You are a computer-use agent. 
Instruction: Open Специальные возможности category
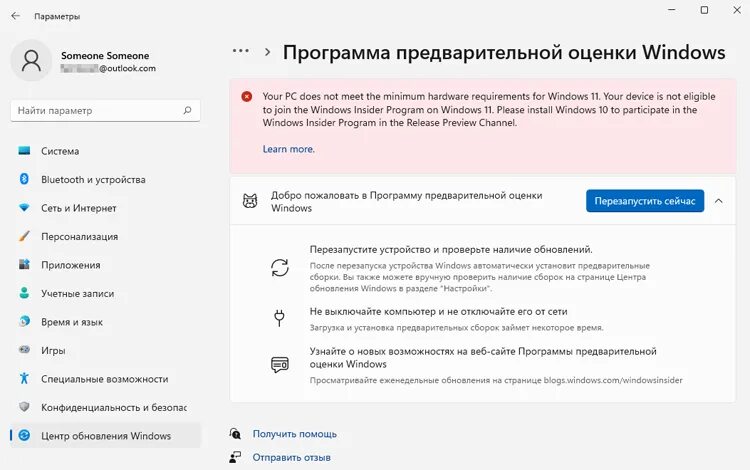click(x=106, y=379)
